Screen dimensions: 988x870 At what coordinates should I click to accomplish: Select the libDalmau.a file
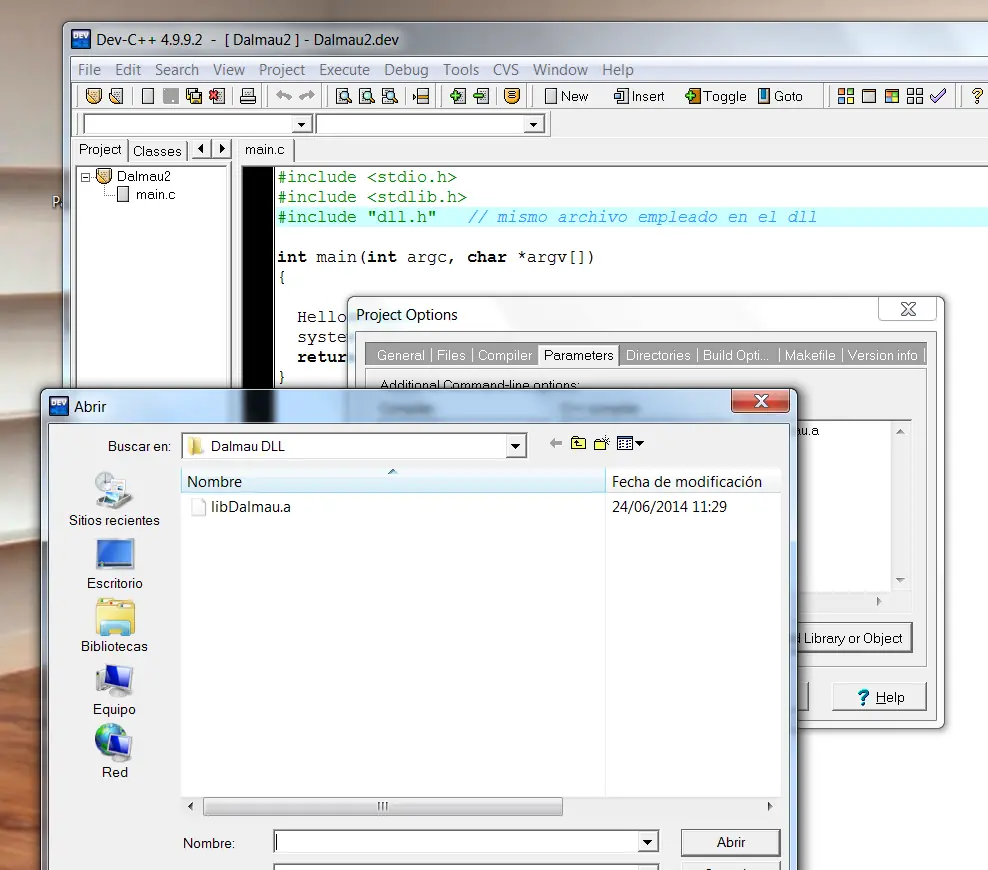(x=251, y=507)
